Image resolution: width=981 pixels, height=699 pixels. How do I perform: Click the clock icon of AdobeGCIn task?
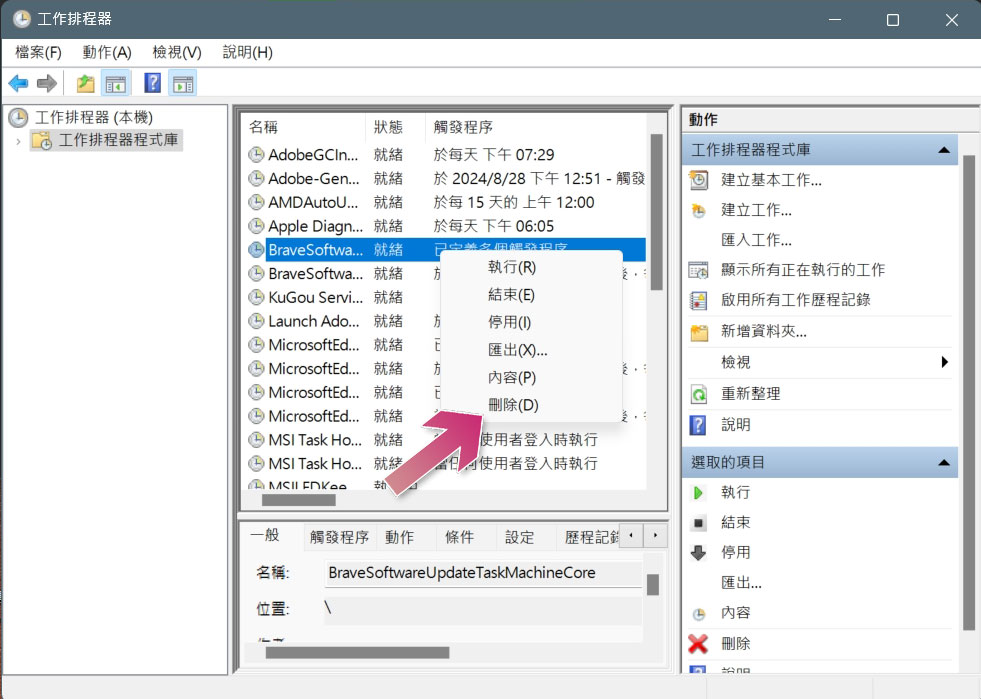(256, 155)
